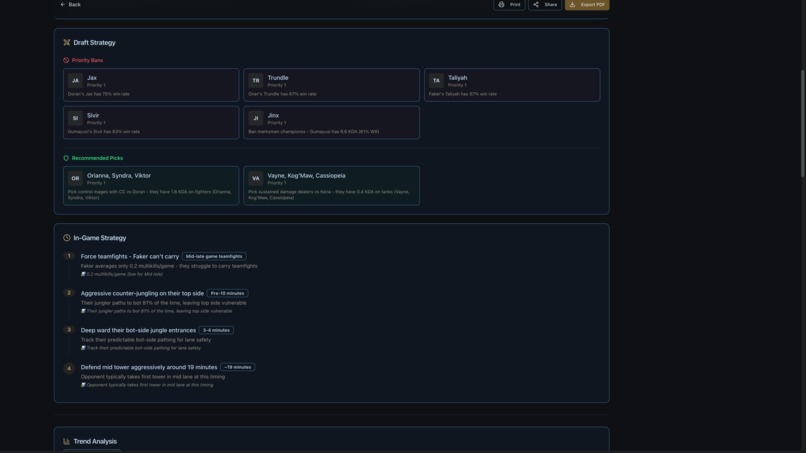
Task: Click the Priority Bans prohibited icon
Action: point(66,60)
